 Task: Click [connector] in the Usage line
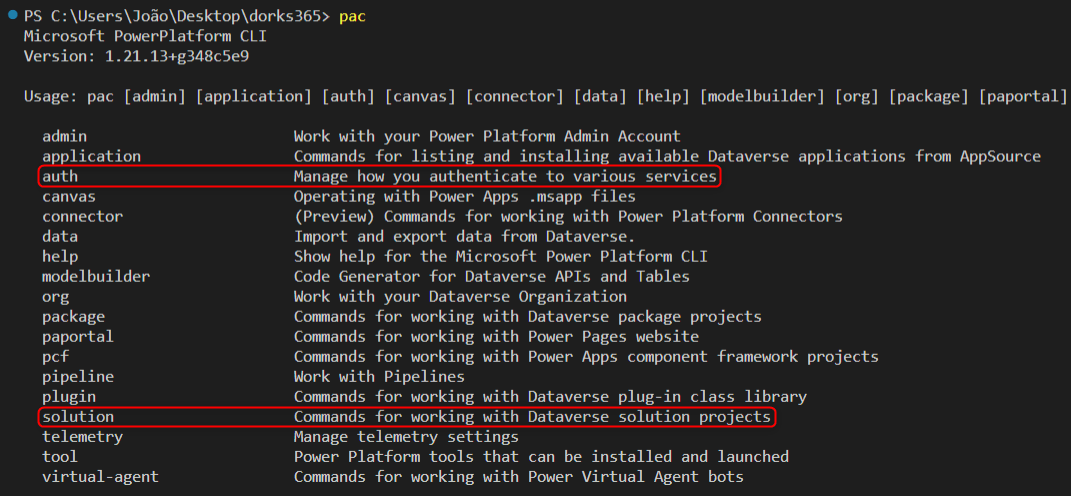[514, 96]
